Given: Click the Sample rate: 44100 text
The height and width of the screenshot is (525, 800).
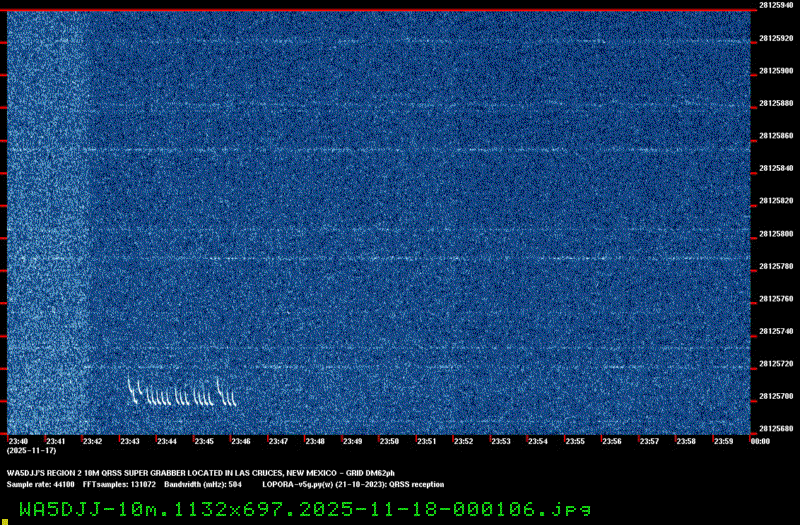Looking at the screenshot, I should pos(40,485).
